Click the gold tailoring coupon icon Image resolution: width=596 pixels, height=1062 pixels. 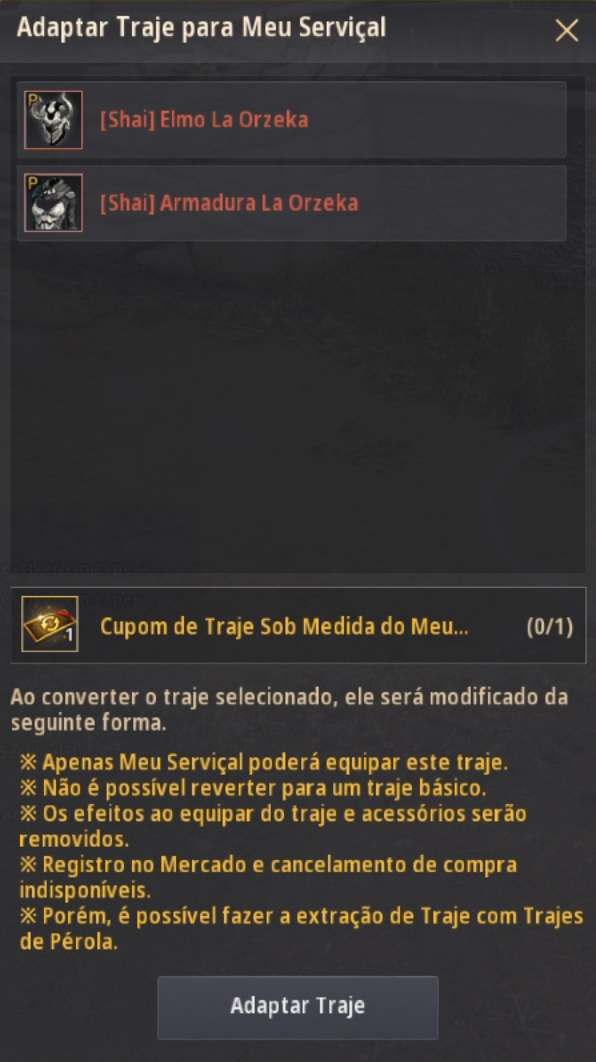click(x=49, y=624)
